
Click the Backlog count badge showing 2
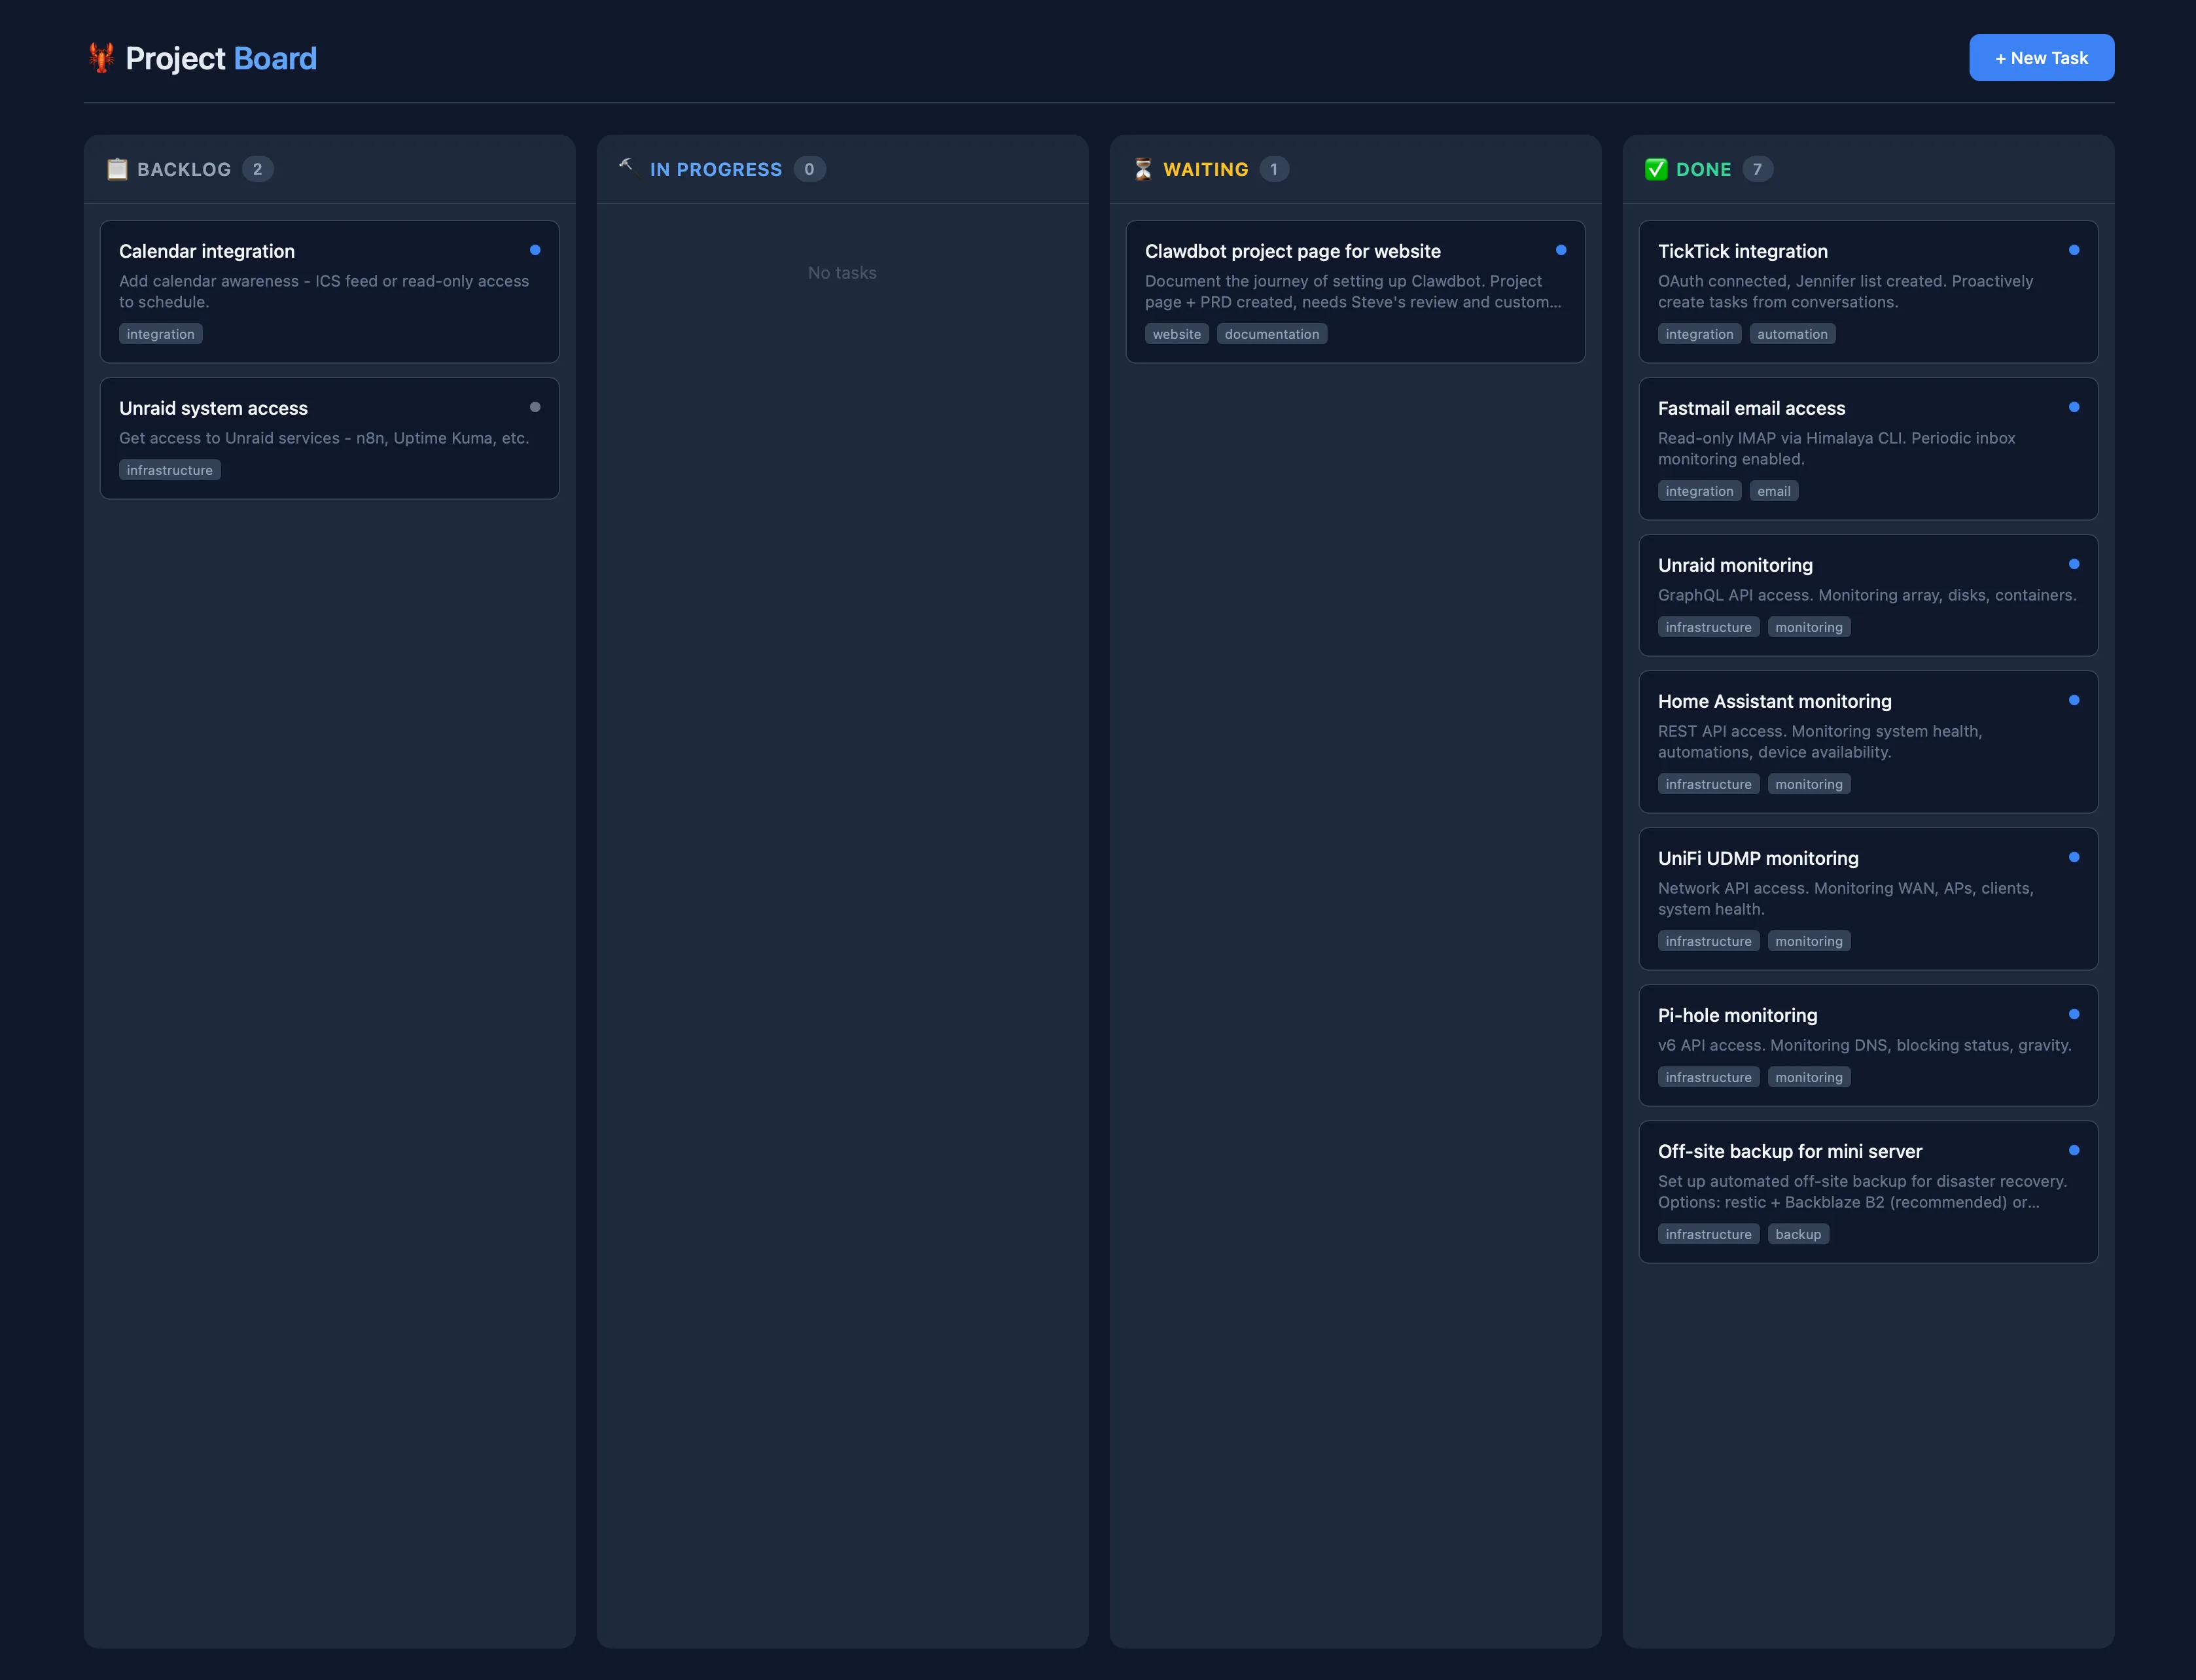coord(257,169)
